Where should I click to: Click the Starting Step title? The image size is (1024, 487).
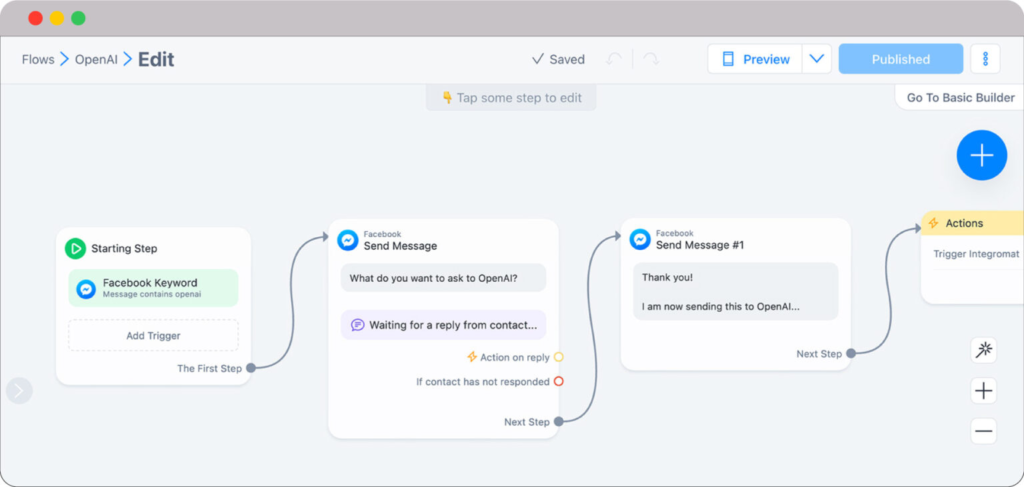124,249
